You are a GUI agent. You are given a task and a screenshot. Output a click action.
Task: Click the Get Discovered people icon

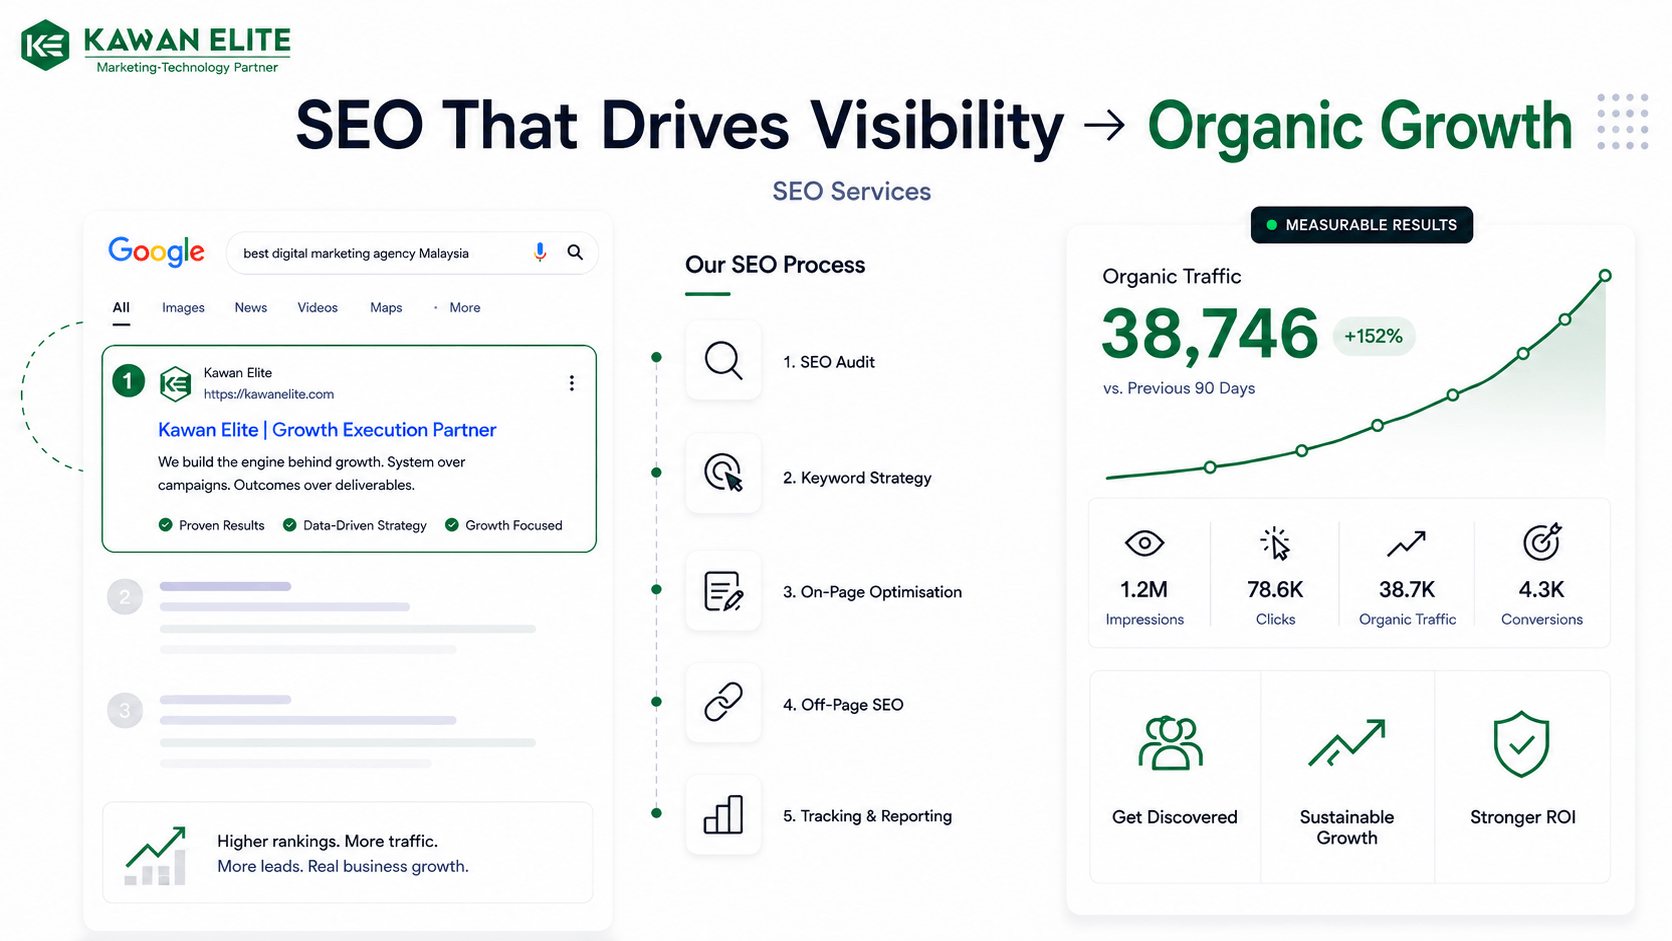pos(1170,743)
